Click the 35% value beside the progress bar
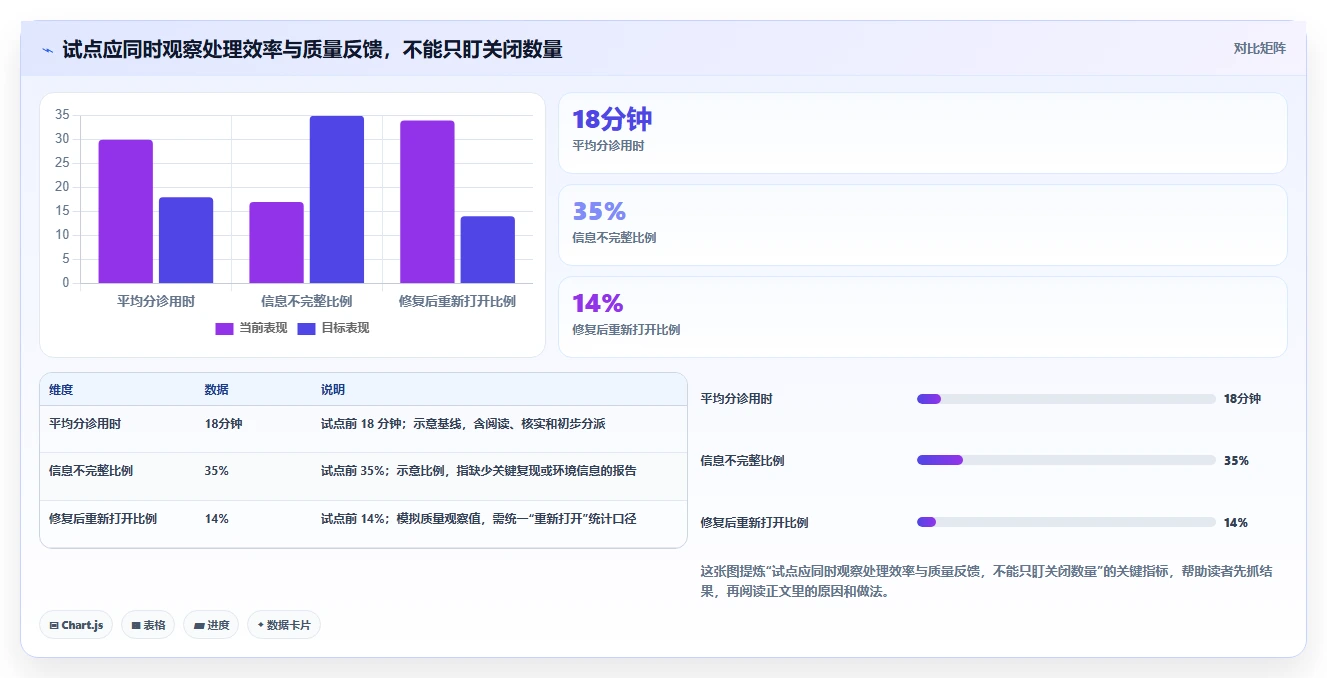 pos(1236,461)
